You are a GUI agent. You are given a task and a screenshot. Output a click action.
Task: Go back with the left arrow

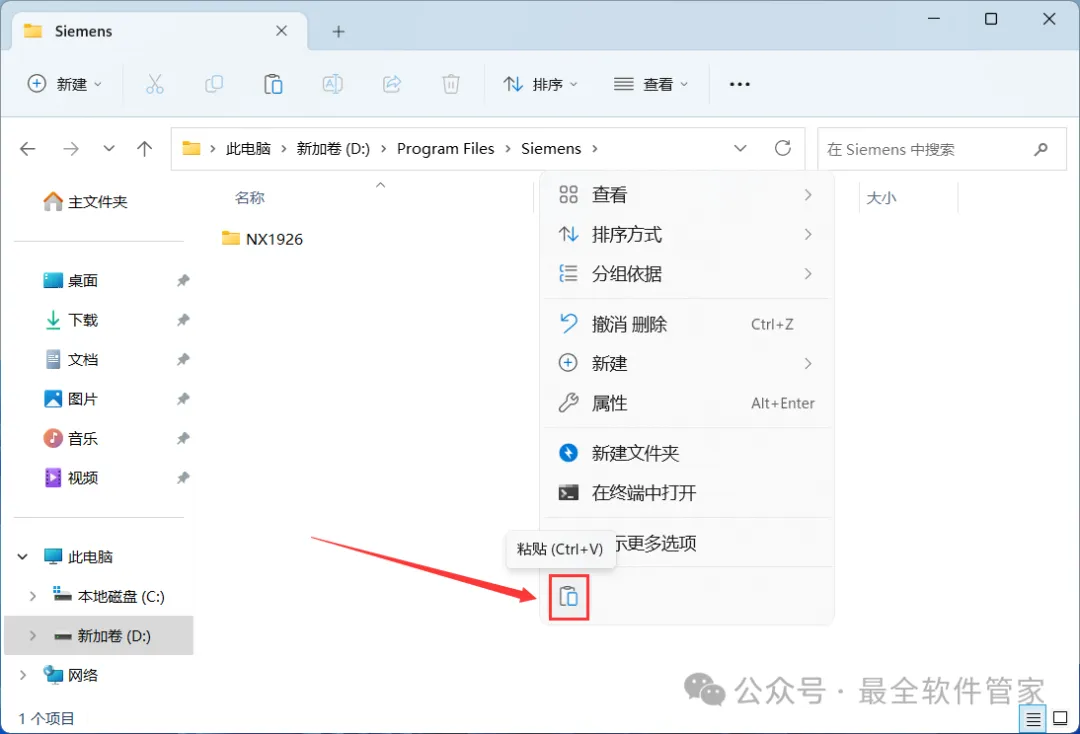28,149
